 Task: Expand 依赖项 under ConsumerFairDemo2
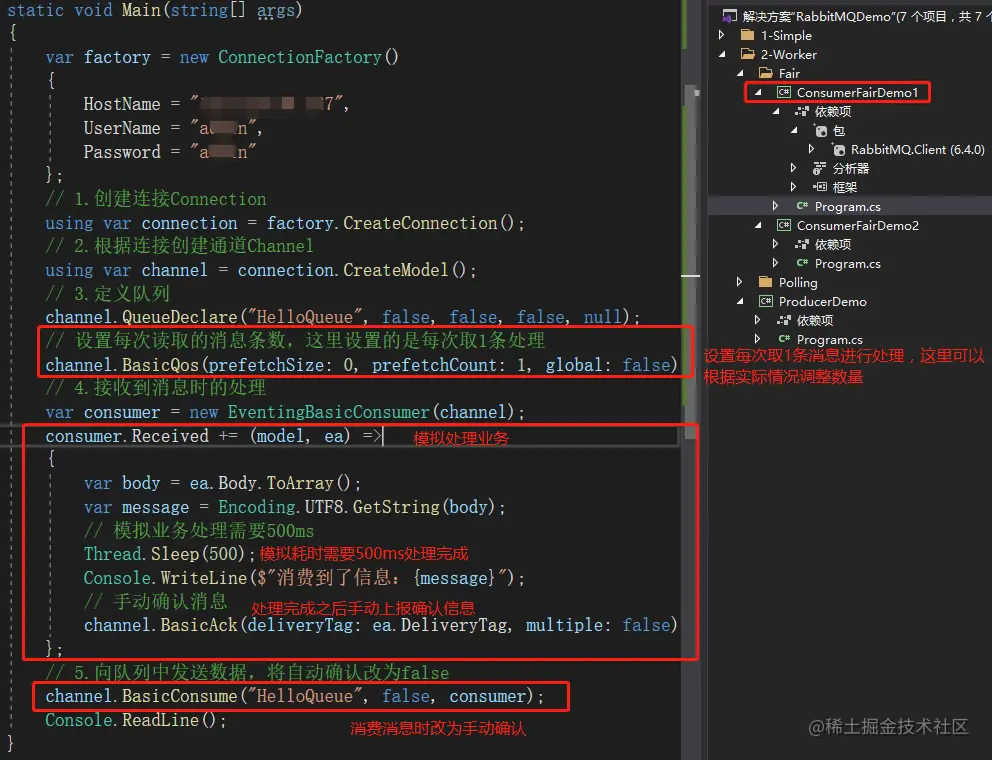pyautogui.click(x=776, y=244)
